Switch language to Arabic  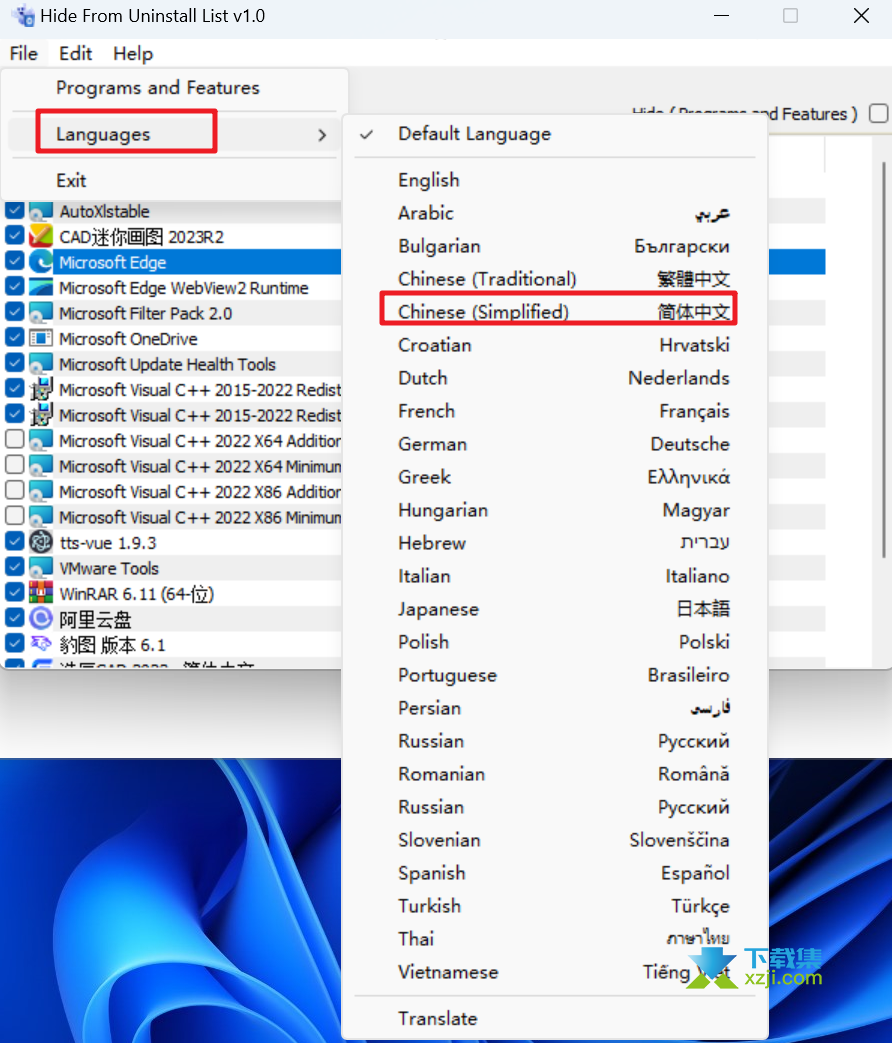(555, 213)
